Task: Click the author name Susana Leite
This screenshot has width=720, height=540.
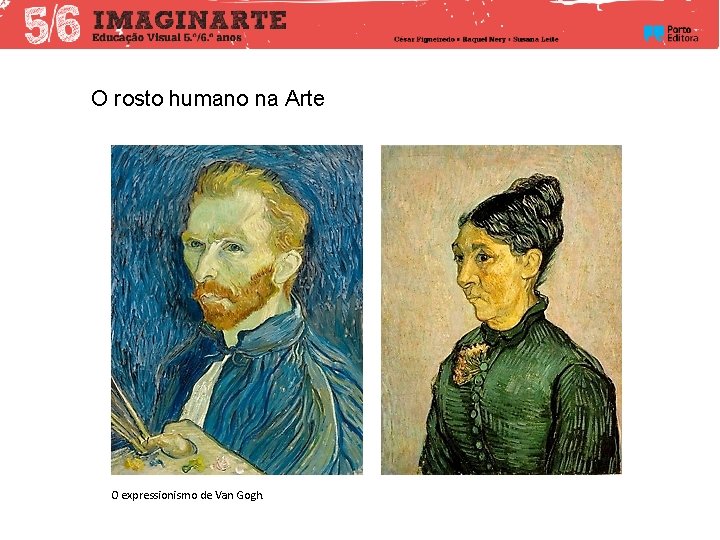Action: coord(536,39)
